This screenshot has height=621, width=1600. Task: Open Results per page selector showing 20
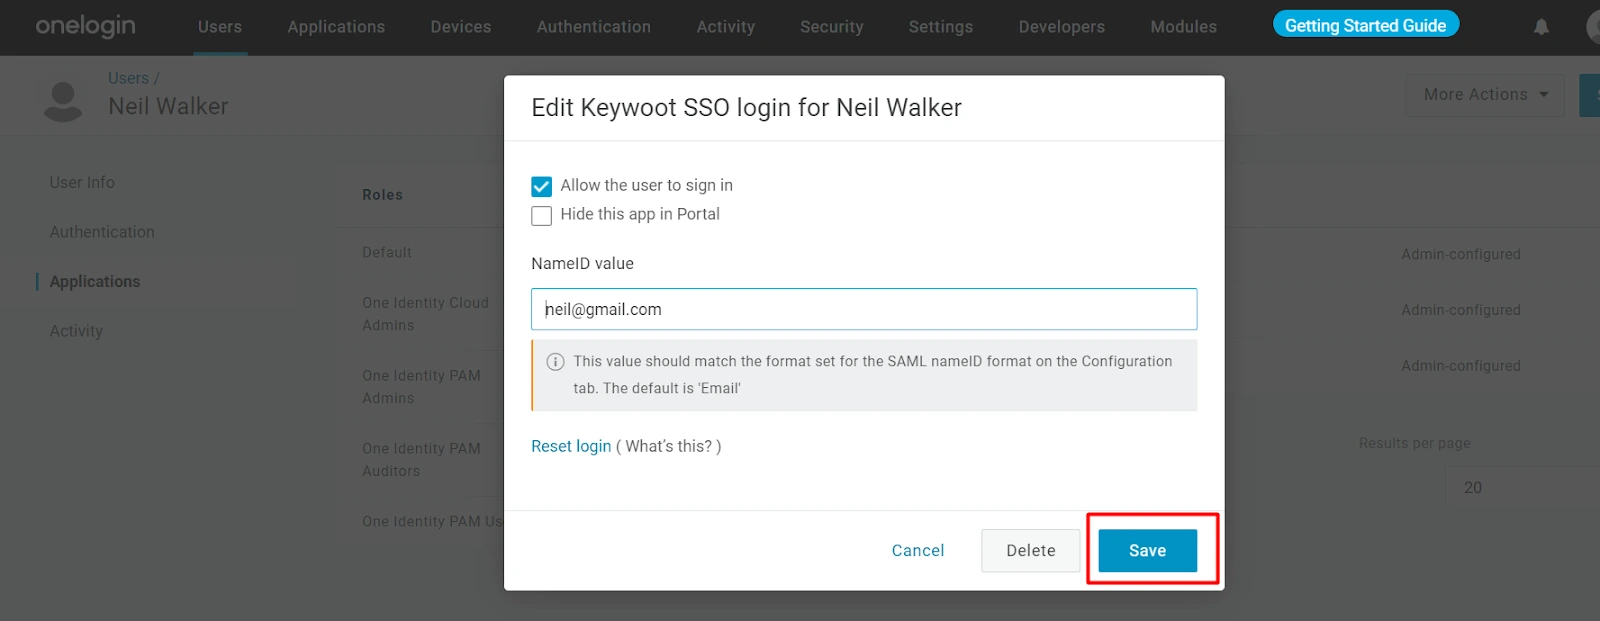[x=1522, y=488]
